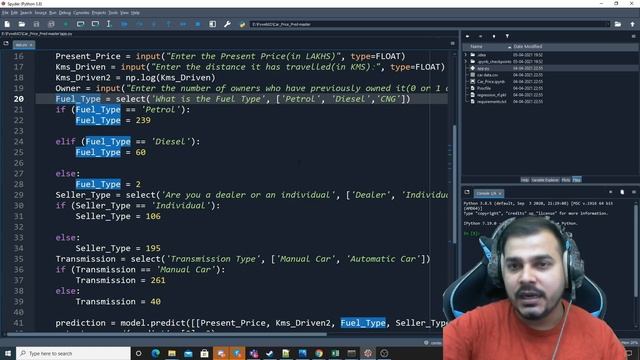Select the app.py file in Files pane

483,69
